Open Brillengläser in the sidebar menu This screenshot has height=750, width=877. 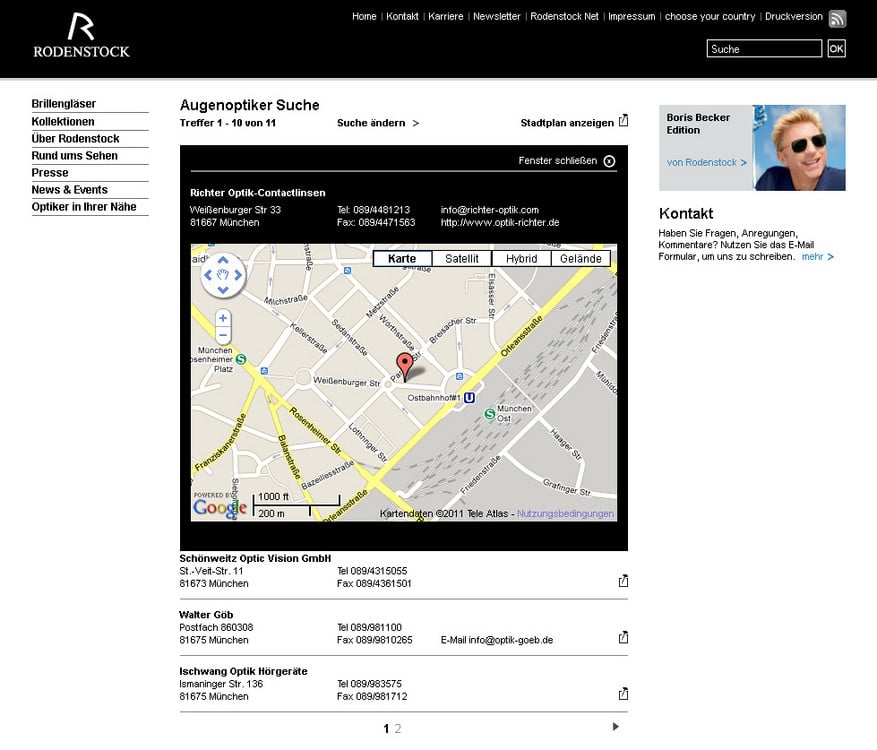coord(64,104)
